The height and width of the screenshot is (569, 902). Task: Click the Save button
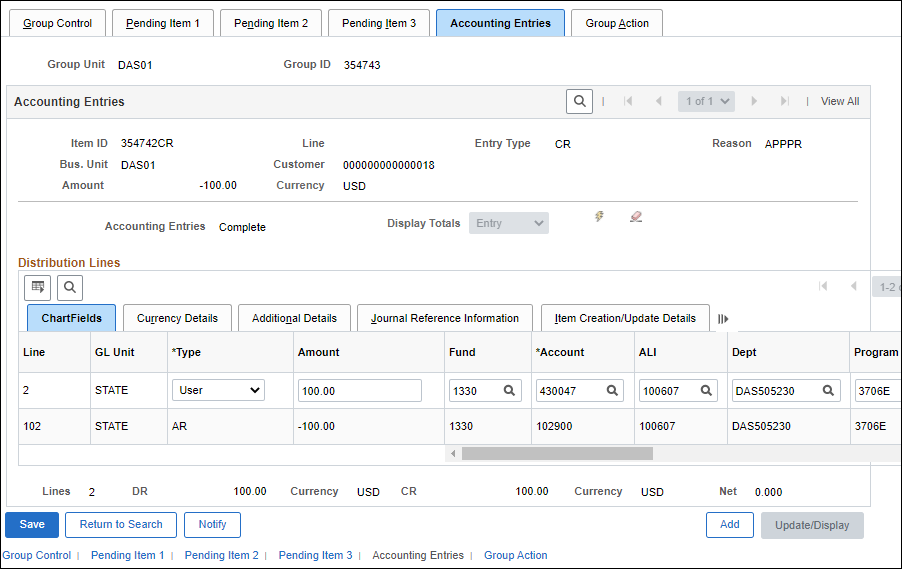coord(32,525)
